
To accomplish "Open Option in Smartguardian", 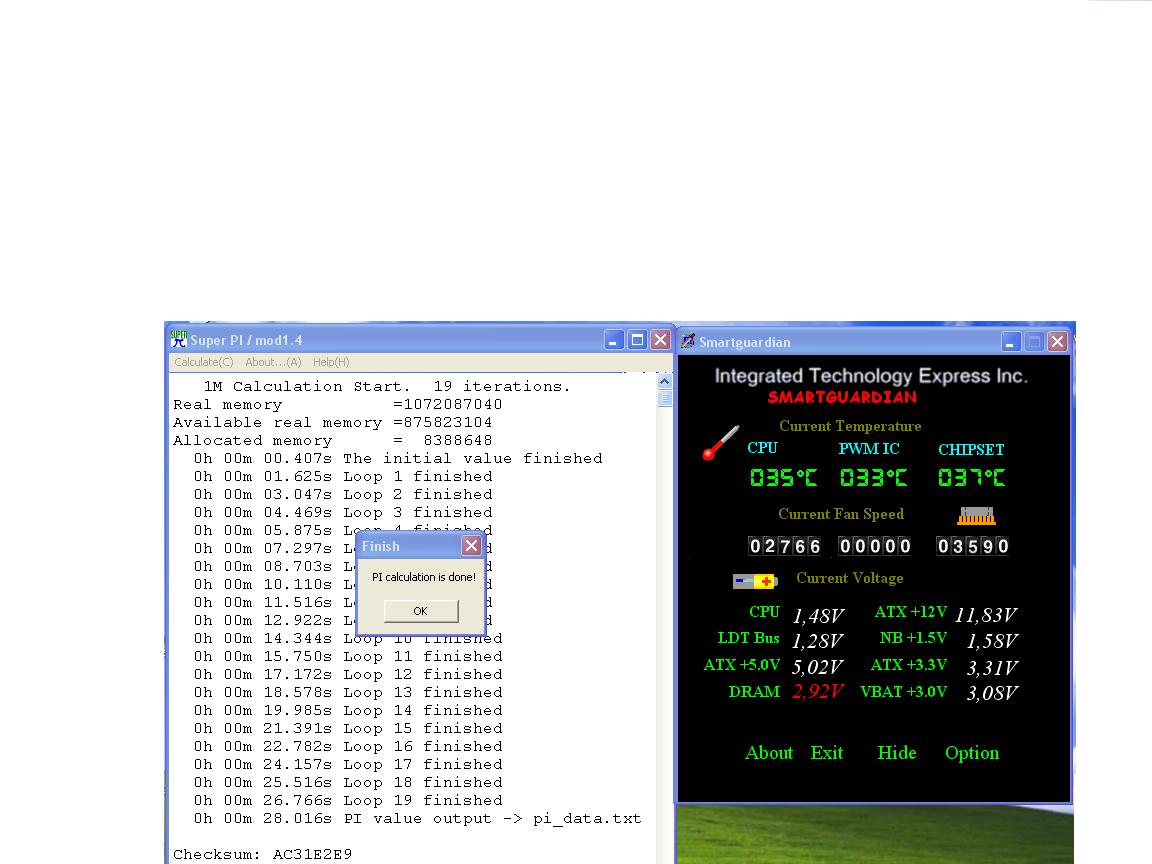I will (972, 753).
